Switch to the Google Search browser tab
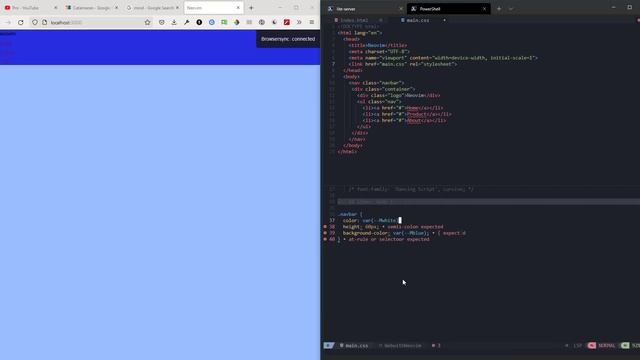 point(153,8)
